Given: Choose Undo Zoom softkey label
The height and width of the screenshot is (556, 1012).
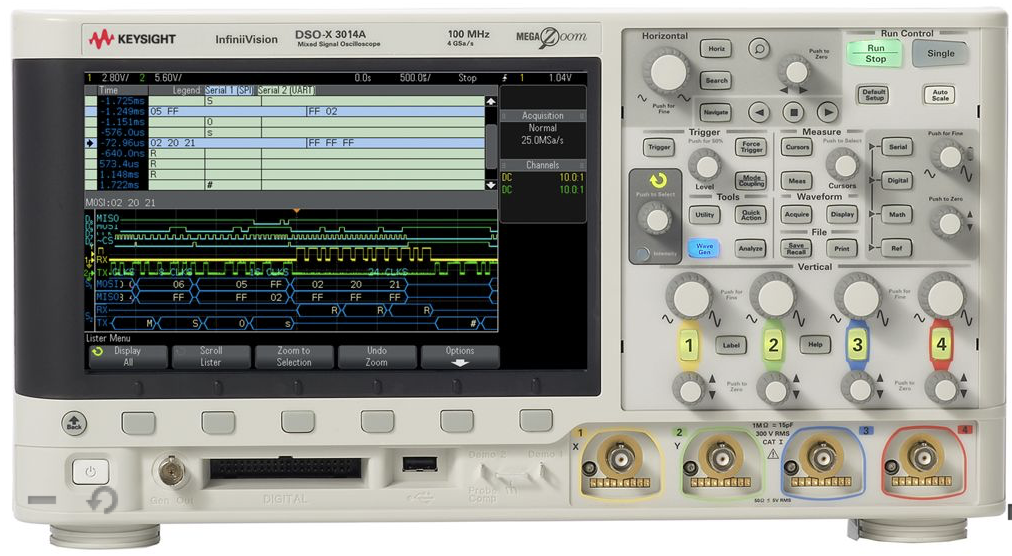Looking at the screenshot, I should [x=377, y=356].
